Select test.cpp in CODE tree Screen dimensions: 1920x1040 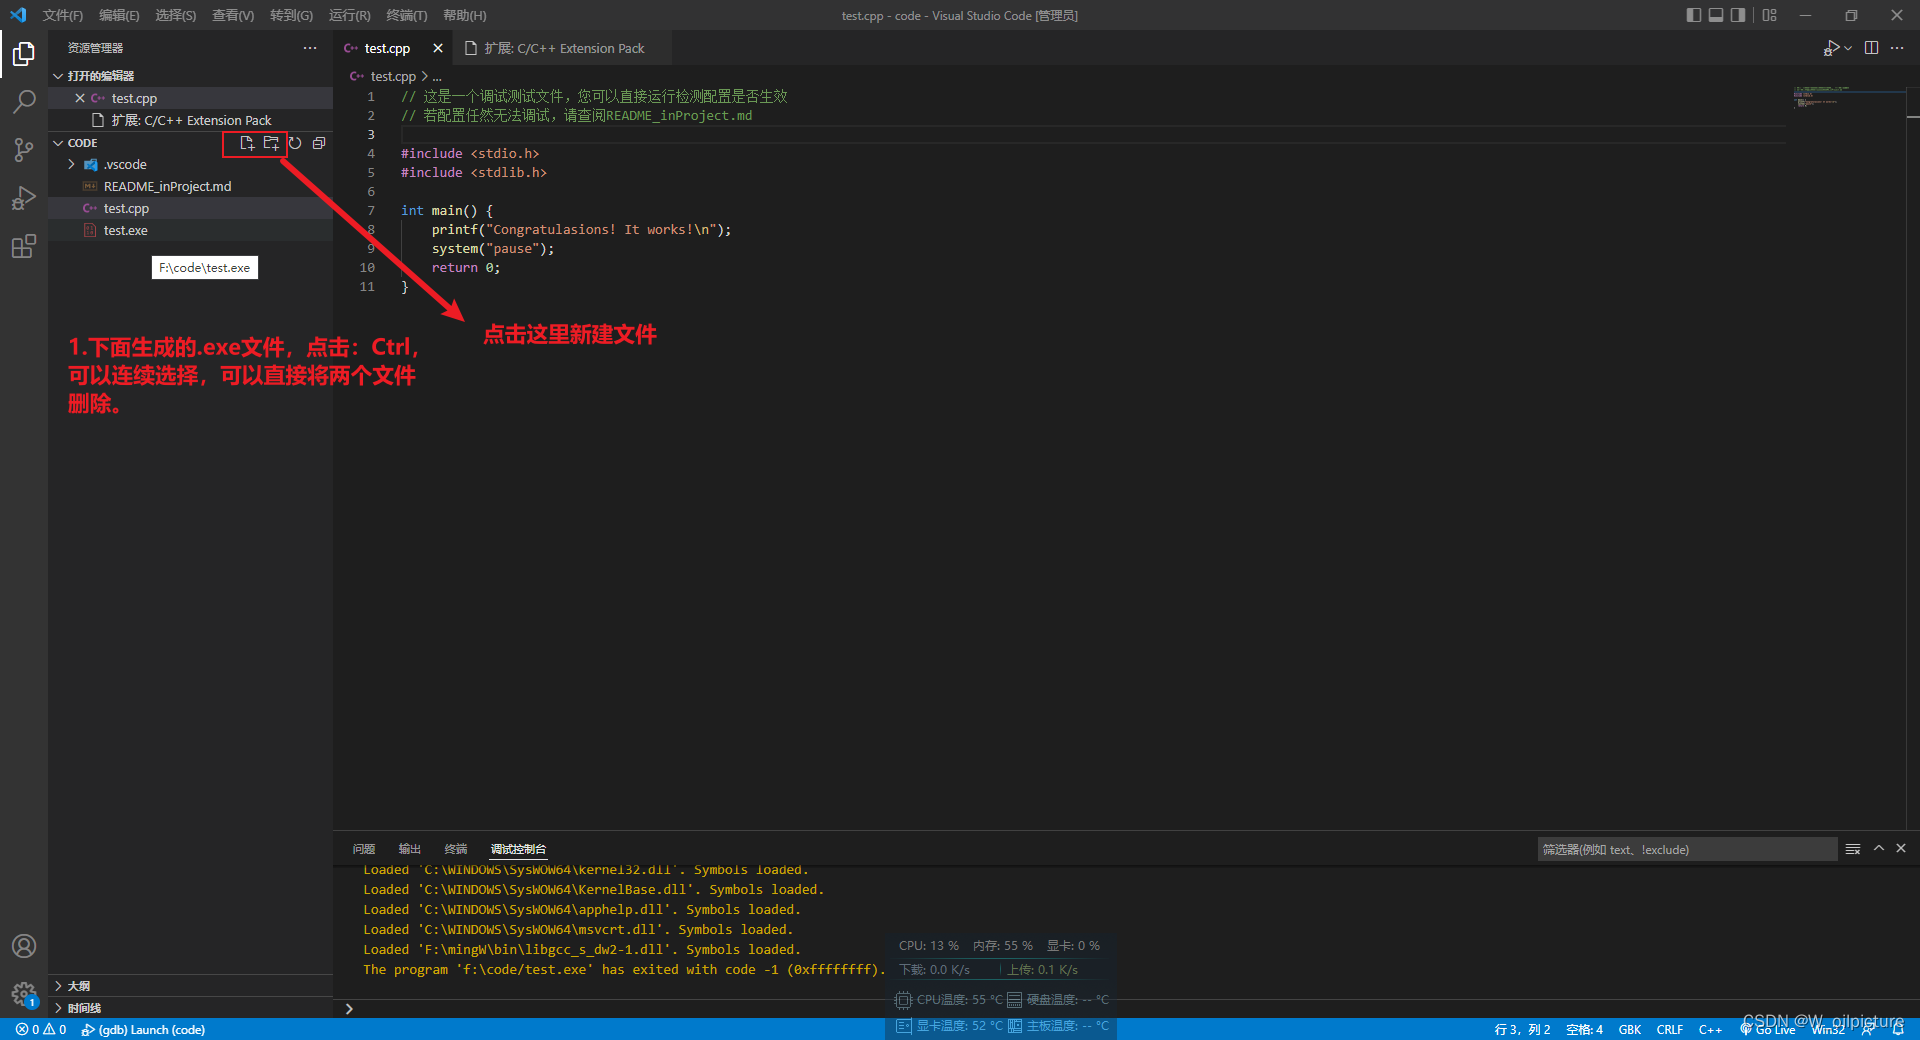tap(190, 208)
